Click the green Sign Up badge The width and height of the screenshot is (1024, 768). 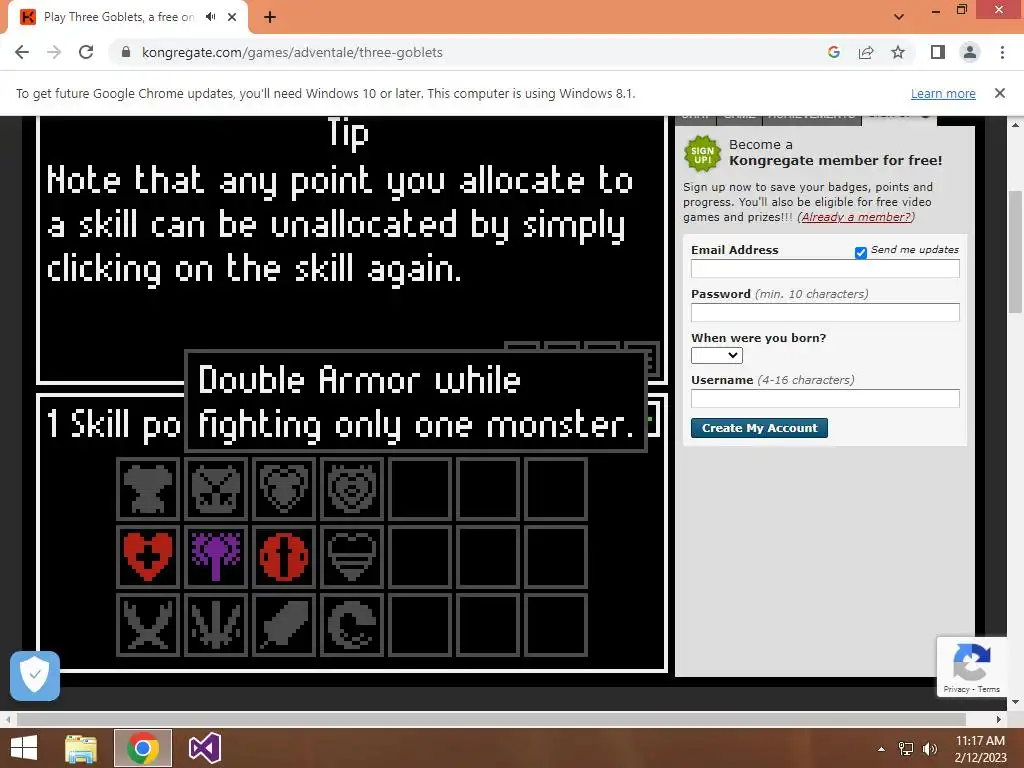click(703, 154)
